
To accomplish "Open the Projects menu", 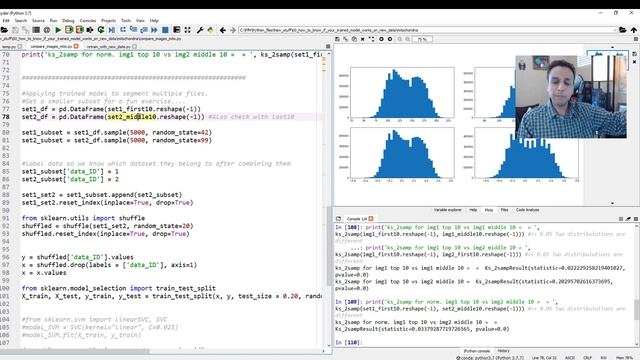I will [109, 20].
